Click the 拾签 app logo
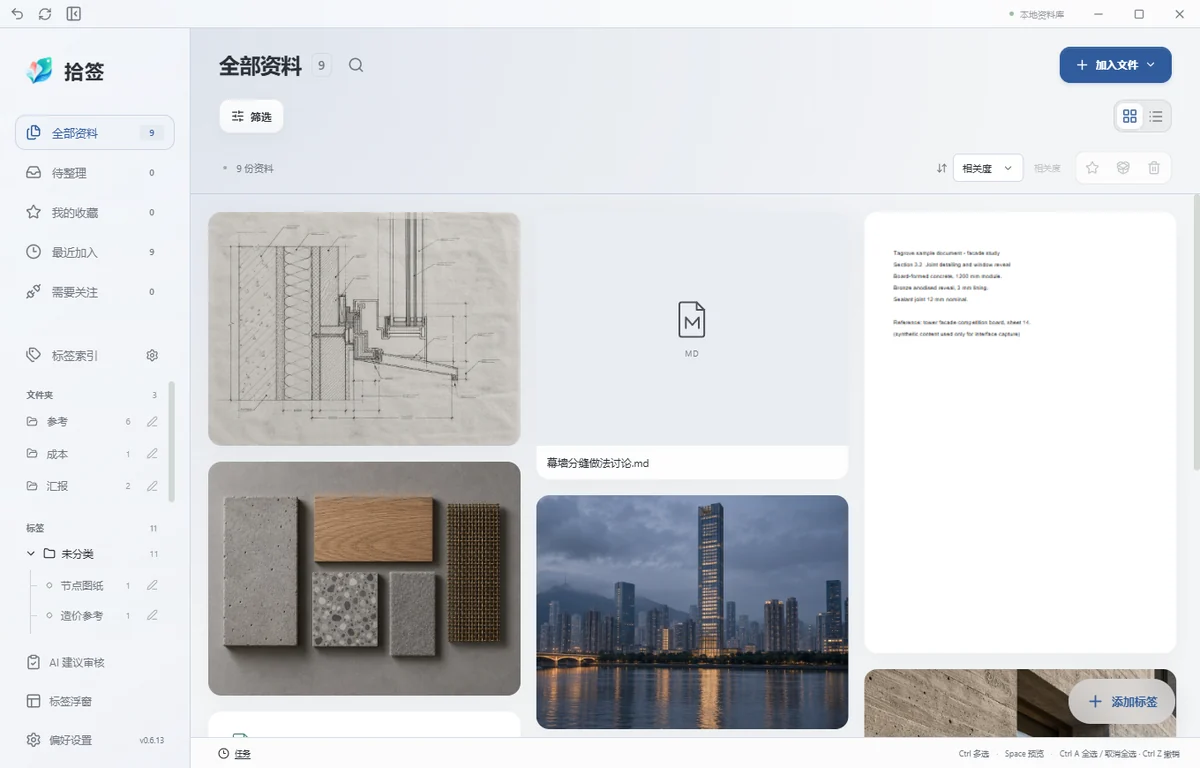The width and height of the screenshot is (1200, 768). pos(39,71)
